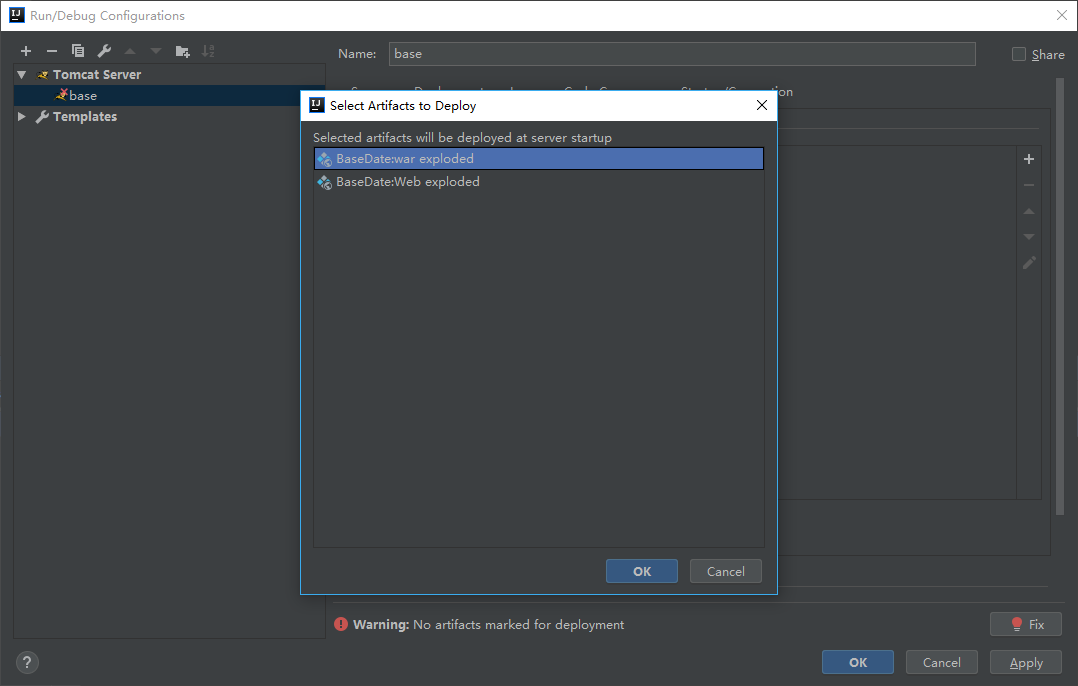This screenshot has height=686, width=1078.
Task: Select Templates in configuration tree
Action: (x=85, y=116)
